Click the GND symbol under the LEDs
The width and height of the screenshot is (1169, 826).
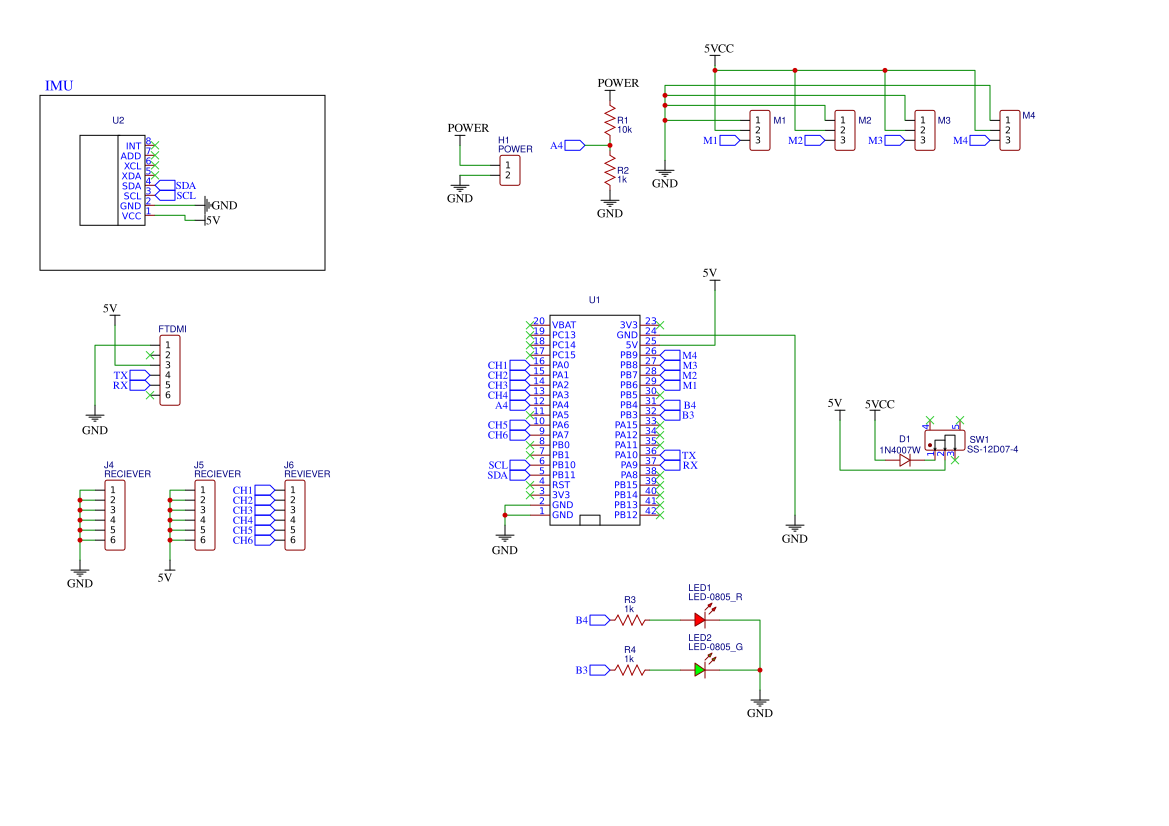click(x=760, y=705)
